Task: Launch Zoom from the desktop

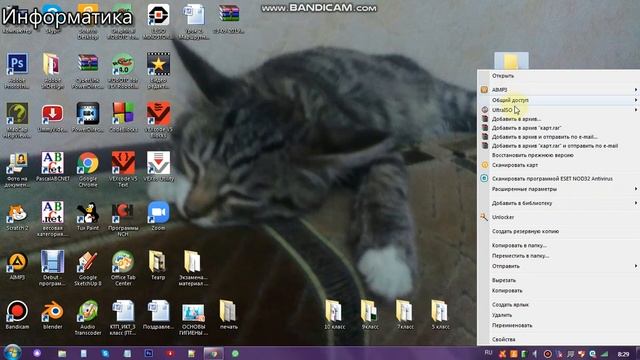Action: (158, 216)
